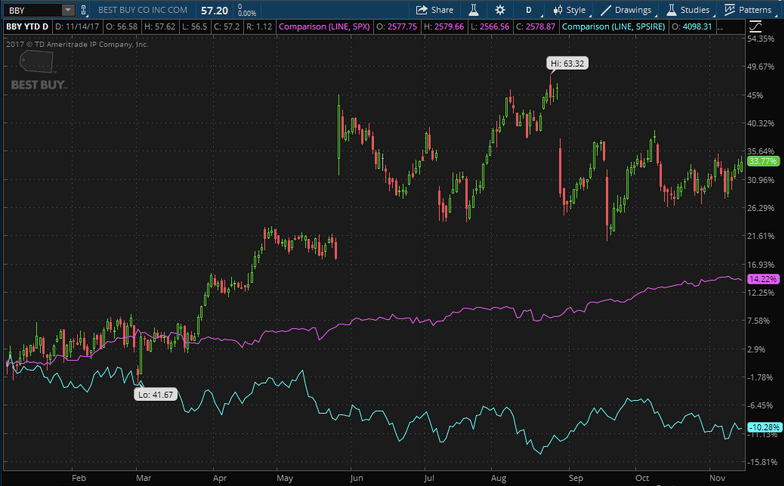Click the SPX H: 2579.66 readout
The image size is (784, 486).
pyautogui.click(x=444, y=26)
